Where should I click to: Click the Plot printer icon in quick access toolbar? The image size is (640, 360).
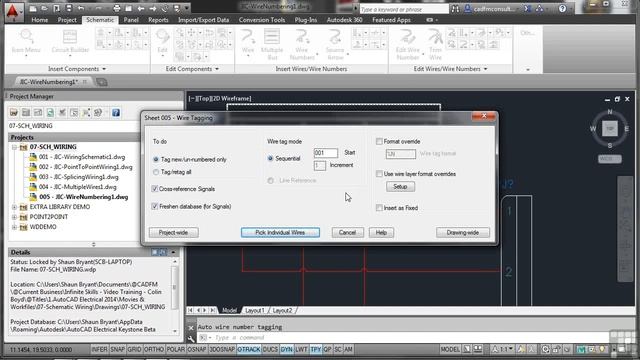coord(117,8)
